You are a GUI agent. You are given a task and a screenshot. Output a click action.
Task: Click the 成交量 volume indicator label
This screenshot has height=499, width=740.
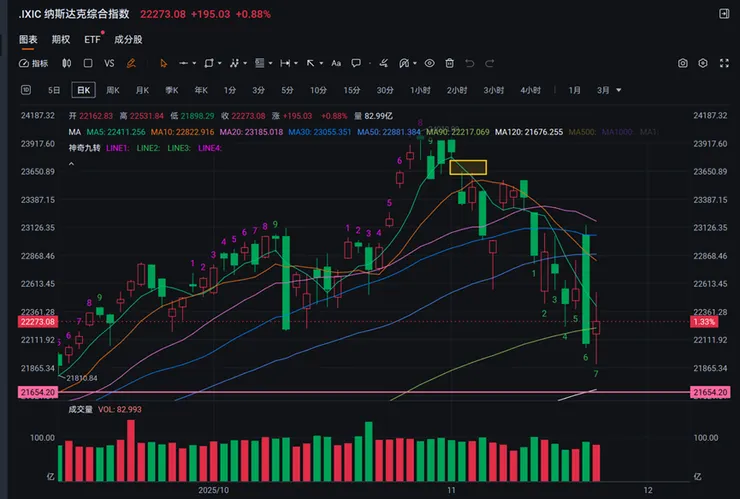(80, 409)
